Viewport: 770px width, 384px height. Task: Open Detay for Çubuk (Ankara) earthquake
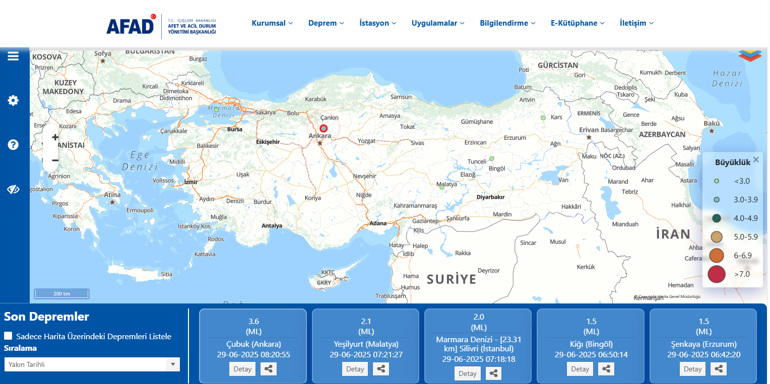[242, 369]
